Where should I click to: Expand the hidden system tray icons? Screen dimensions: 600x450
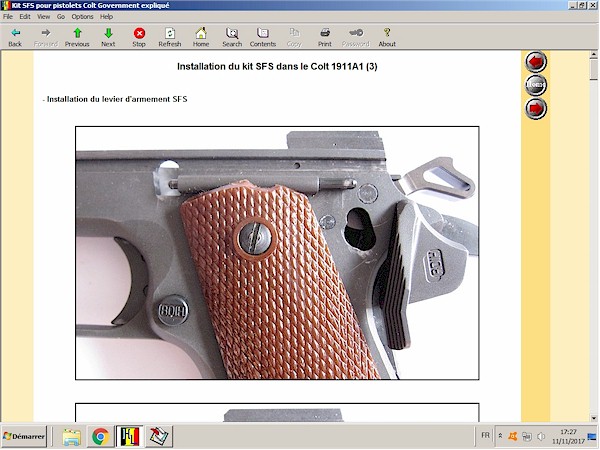tap(500, 436)
